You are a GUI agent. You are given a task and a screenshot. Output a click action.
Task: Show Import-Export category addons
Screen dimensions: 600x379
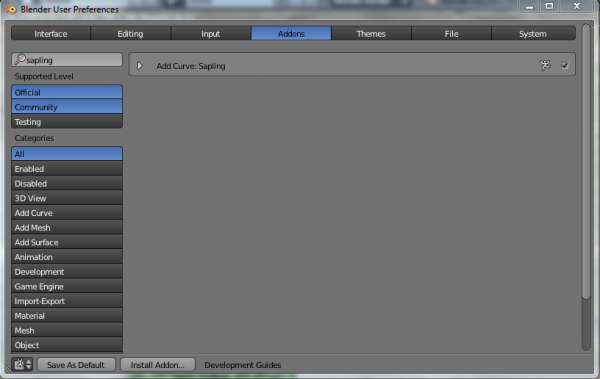(67, 301)
